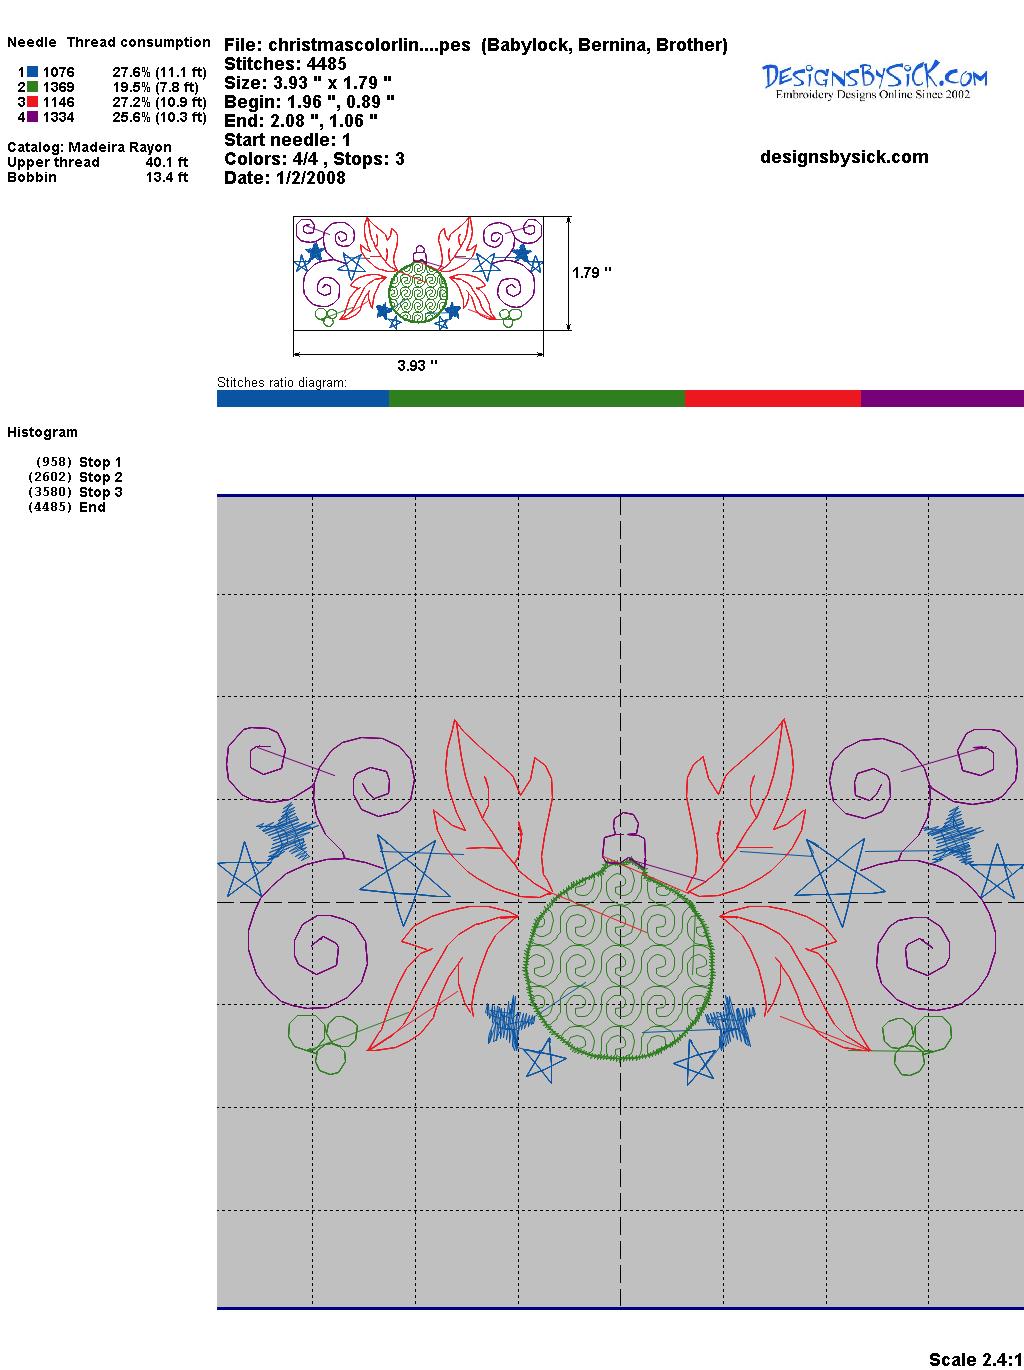Click the red segment of stitches ratio bar
This screenshot has height=1370, width=1024.
coord(772,399)
